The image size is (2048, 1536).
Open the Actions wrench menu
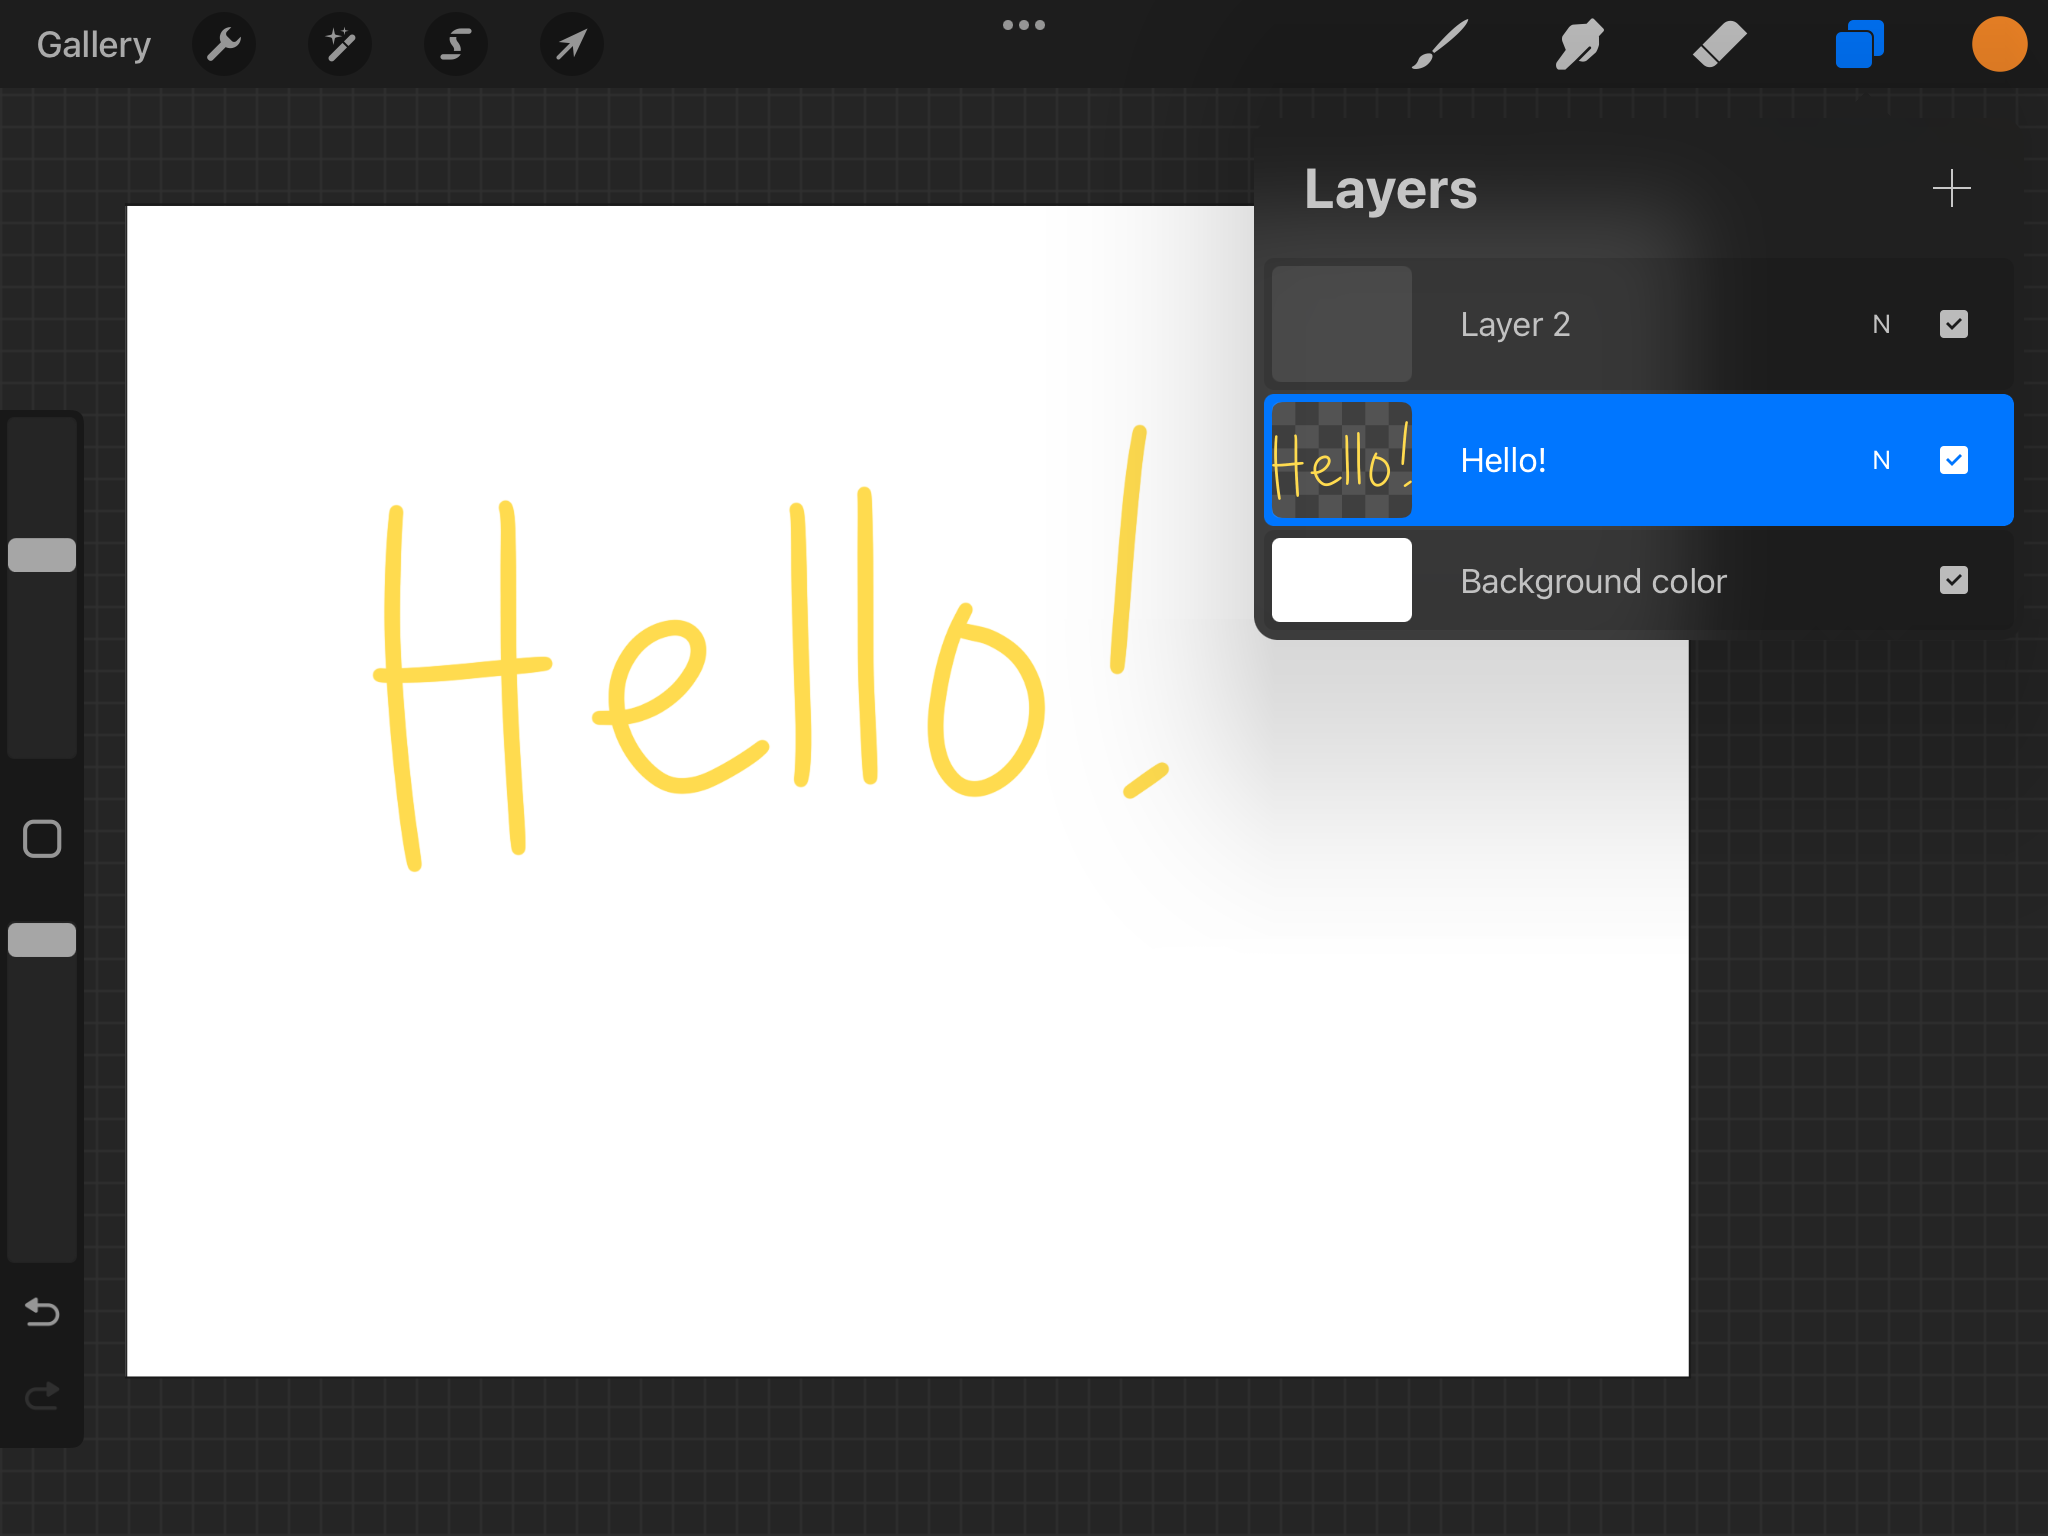224,44
